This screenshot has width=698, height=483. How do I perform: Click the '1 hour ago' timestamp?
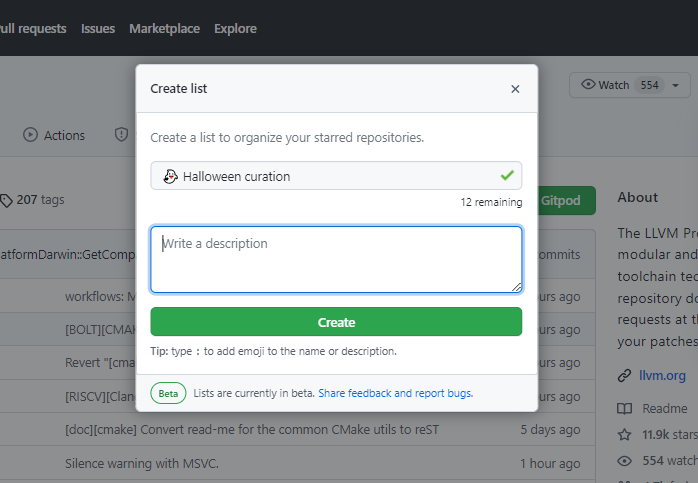[550, 463]
